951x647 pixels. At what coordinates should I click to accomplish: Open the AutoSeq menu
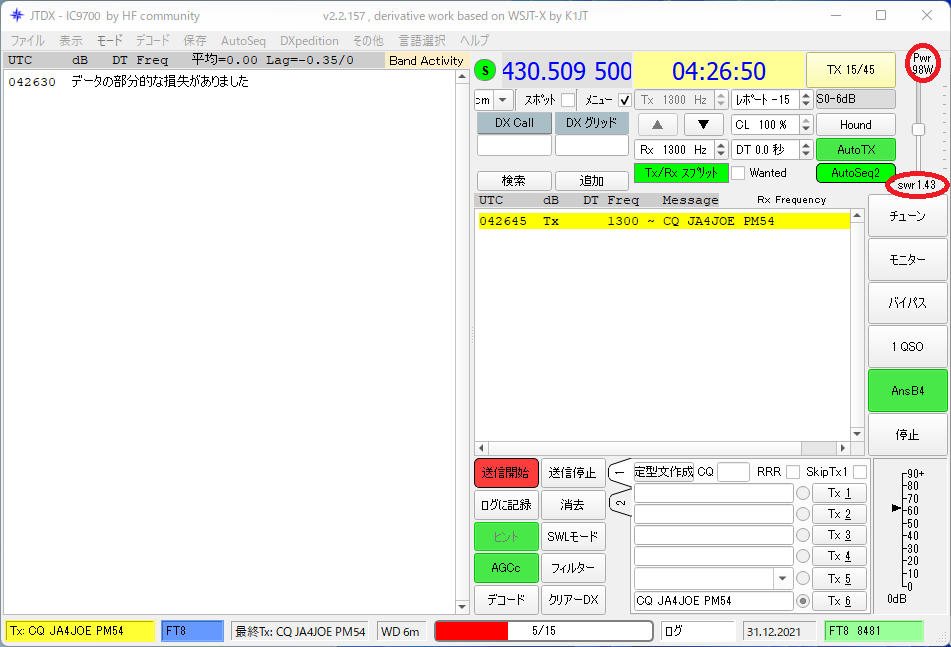click(x=243, y=41)
